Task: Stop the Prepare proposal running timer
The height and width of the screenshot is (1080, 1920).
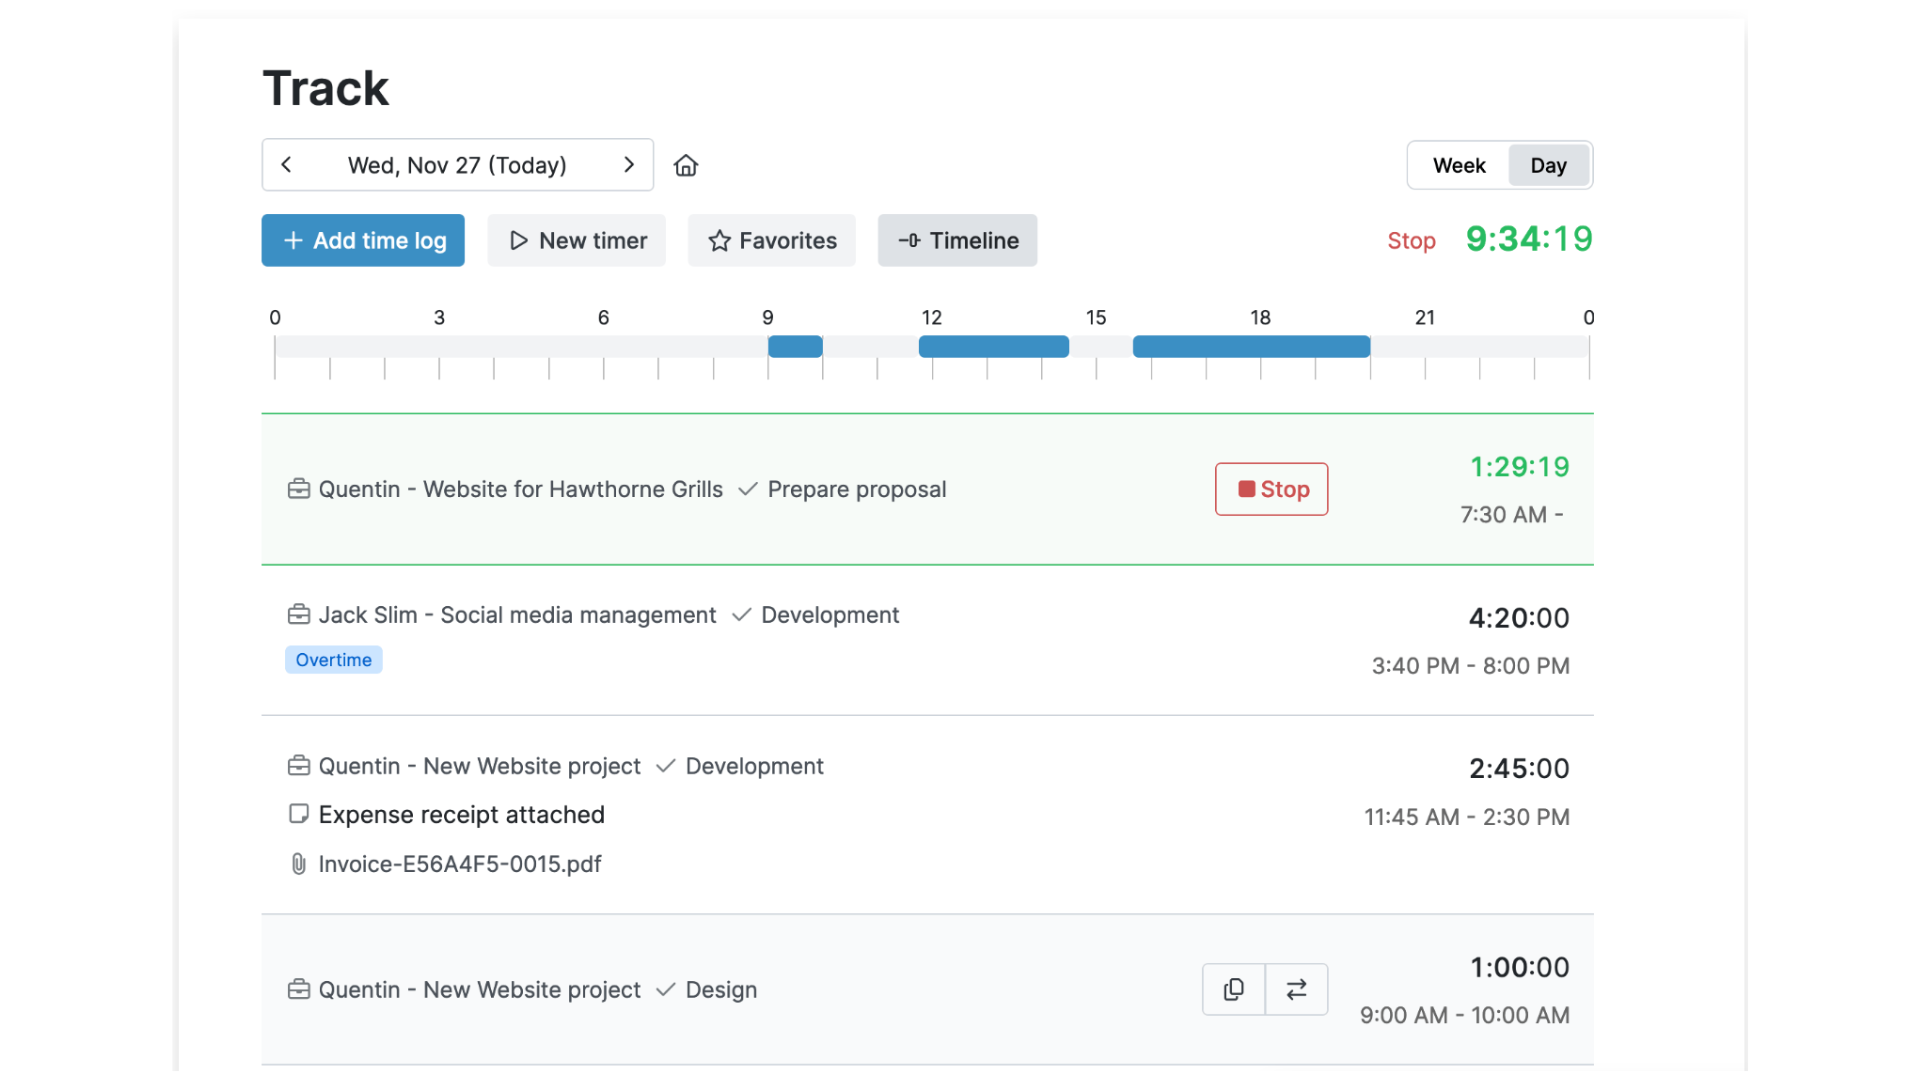Action: coord(1272,489)
